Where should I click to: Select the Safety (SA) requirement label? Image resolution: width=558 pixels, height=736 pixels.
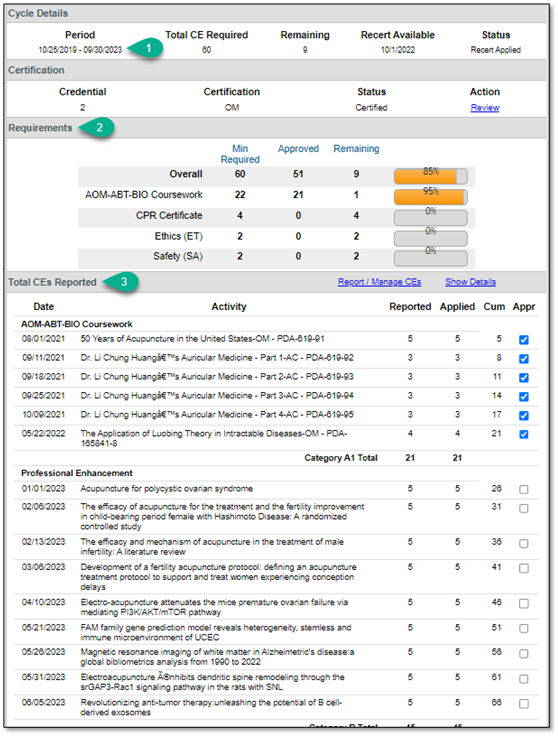point(178,256)
